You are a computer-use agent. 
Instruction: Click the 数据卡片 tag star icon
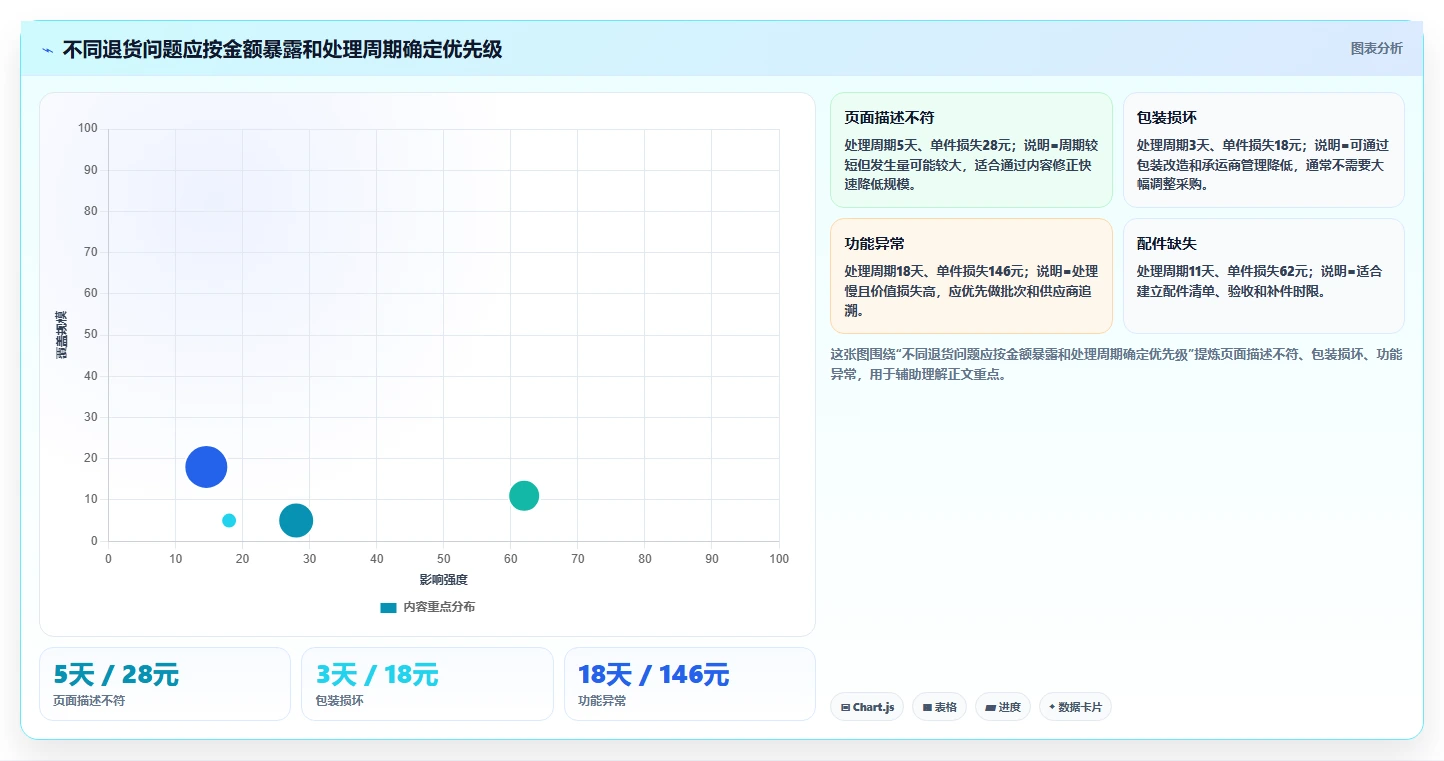[1052, 707]
